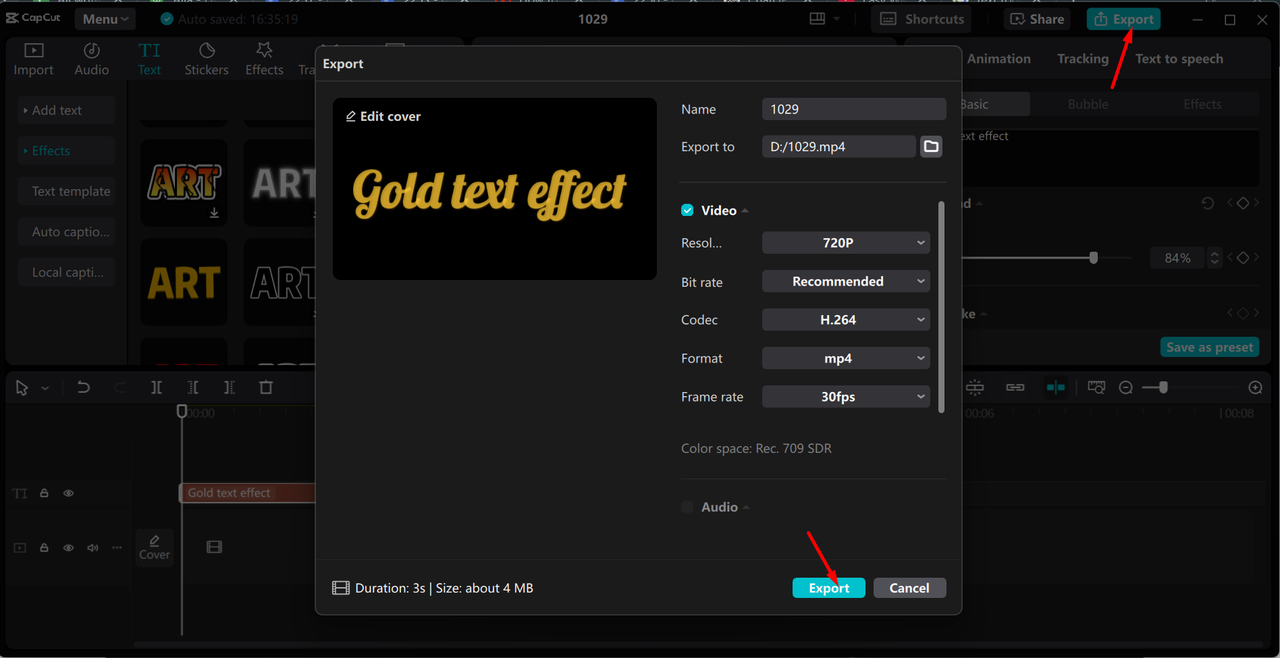
Task: Hide the text track with eye icon
Action: (68, 493)
